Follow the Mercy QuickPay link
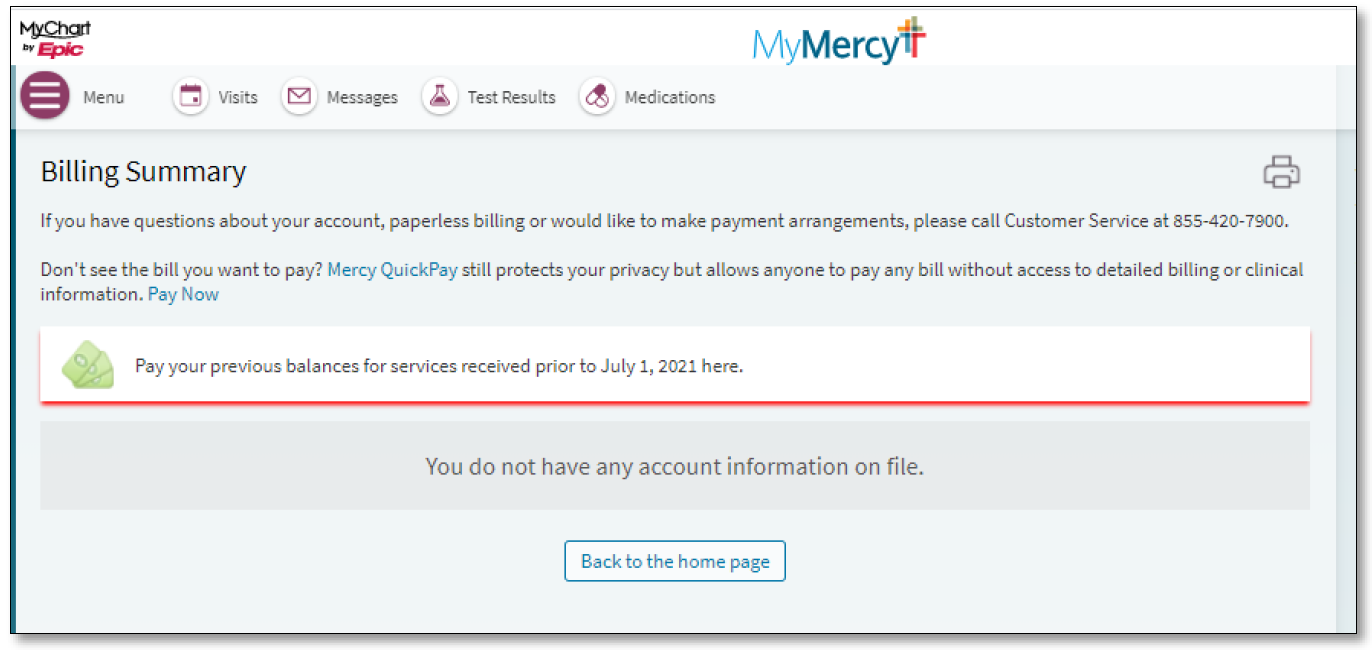The image size is (1372, 650). [x=392, y=270]
